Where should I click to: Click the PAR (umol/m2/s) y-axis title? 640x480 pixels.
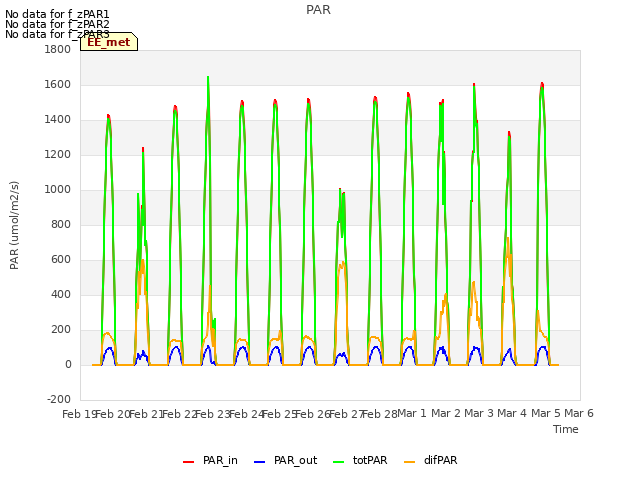point(14,225)
